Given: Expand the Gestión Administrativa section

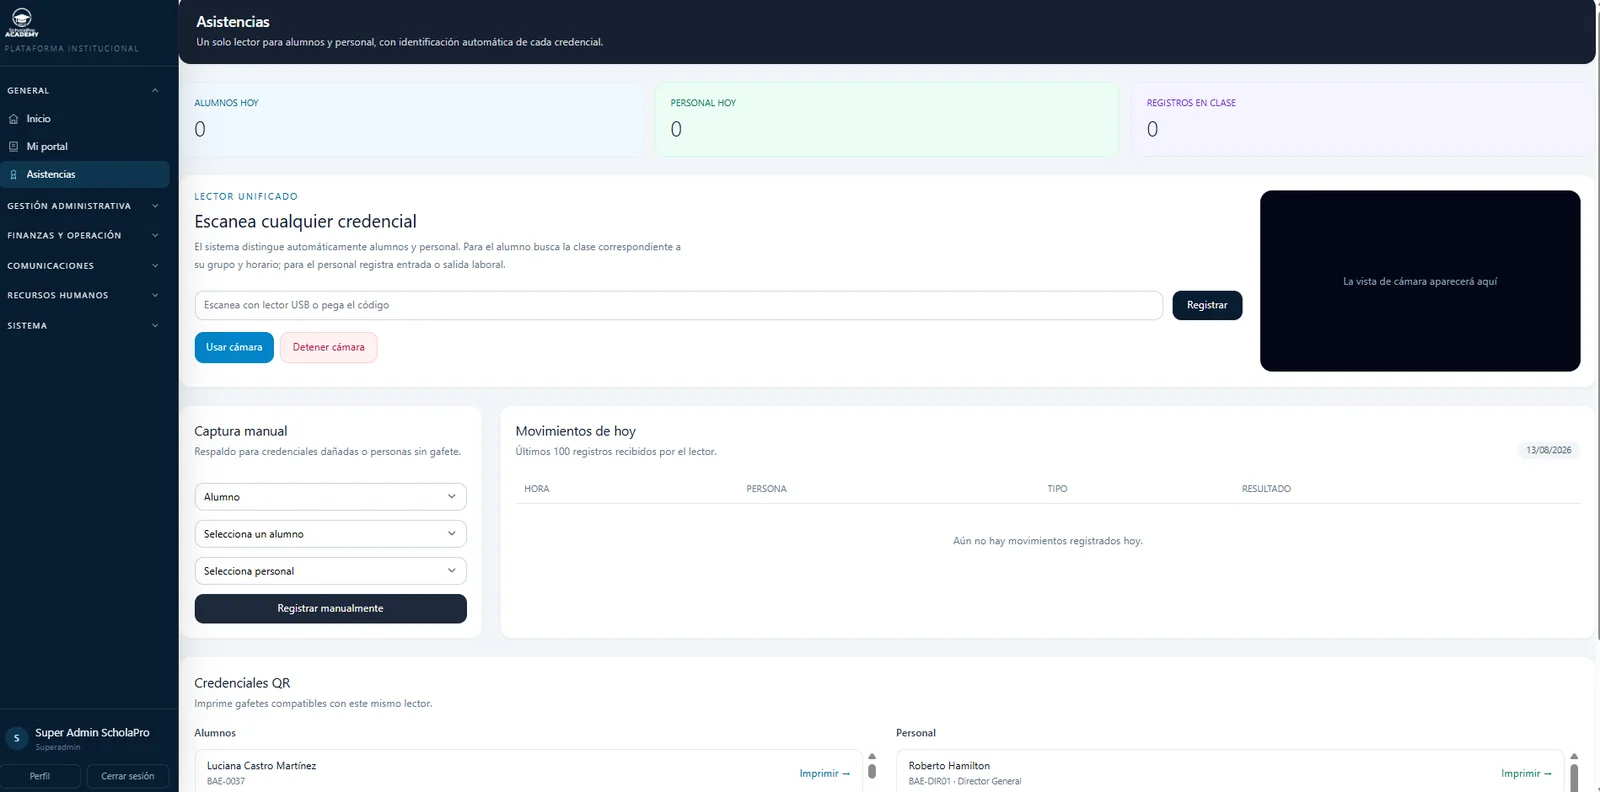Looking at the screenshot, I should coord(84,206).
